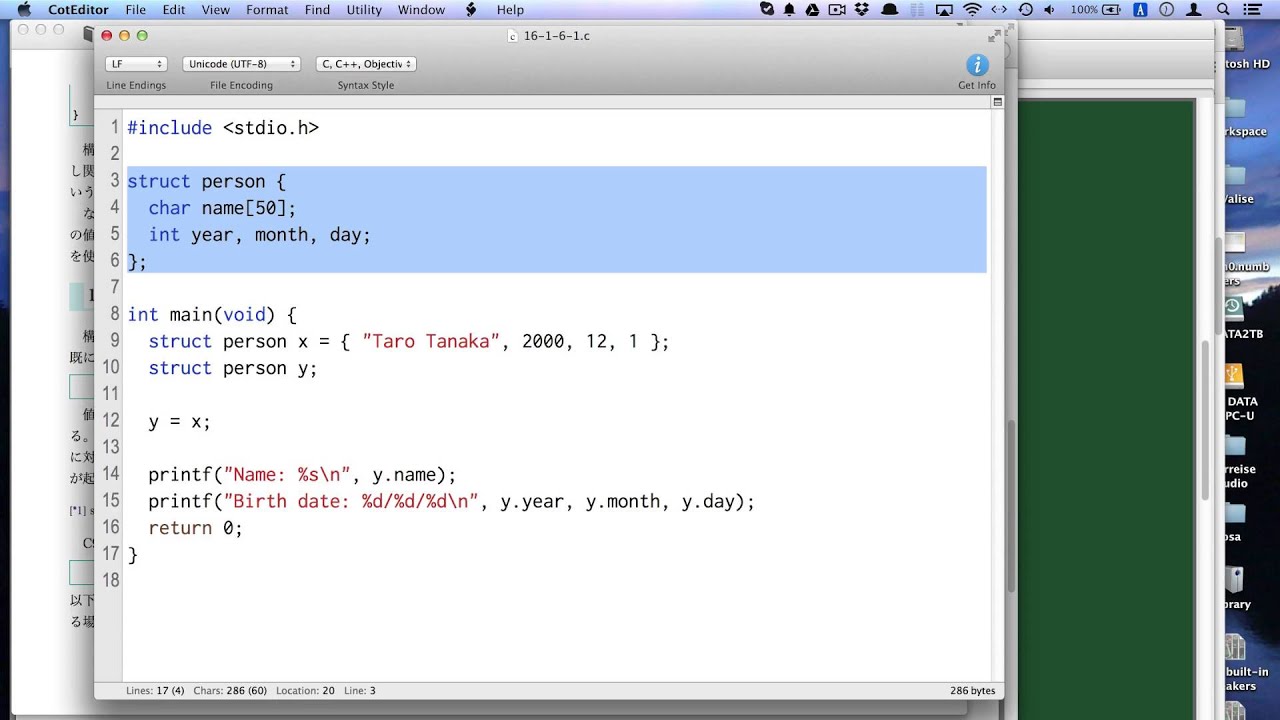Click the "Birth date" printf format string
1280x720 pixels.
(351, 501)
